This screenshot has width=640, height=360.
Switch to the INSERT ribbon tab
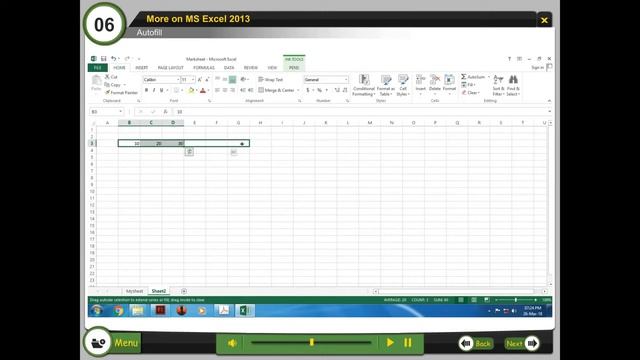(x=142, y=68)
